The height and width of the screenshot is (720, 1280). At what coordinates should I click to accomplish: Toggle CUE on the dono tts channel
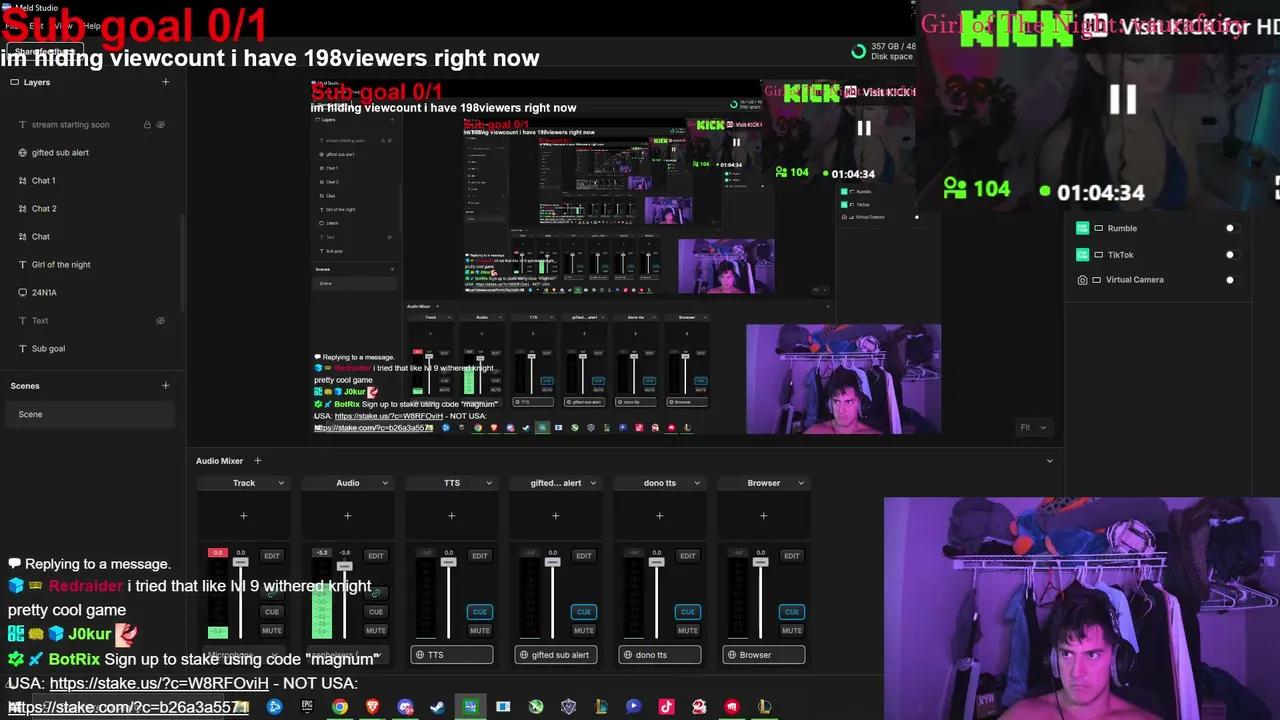(x=688, y=612)
